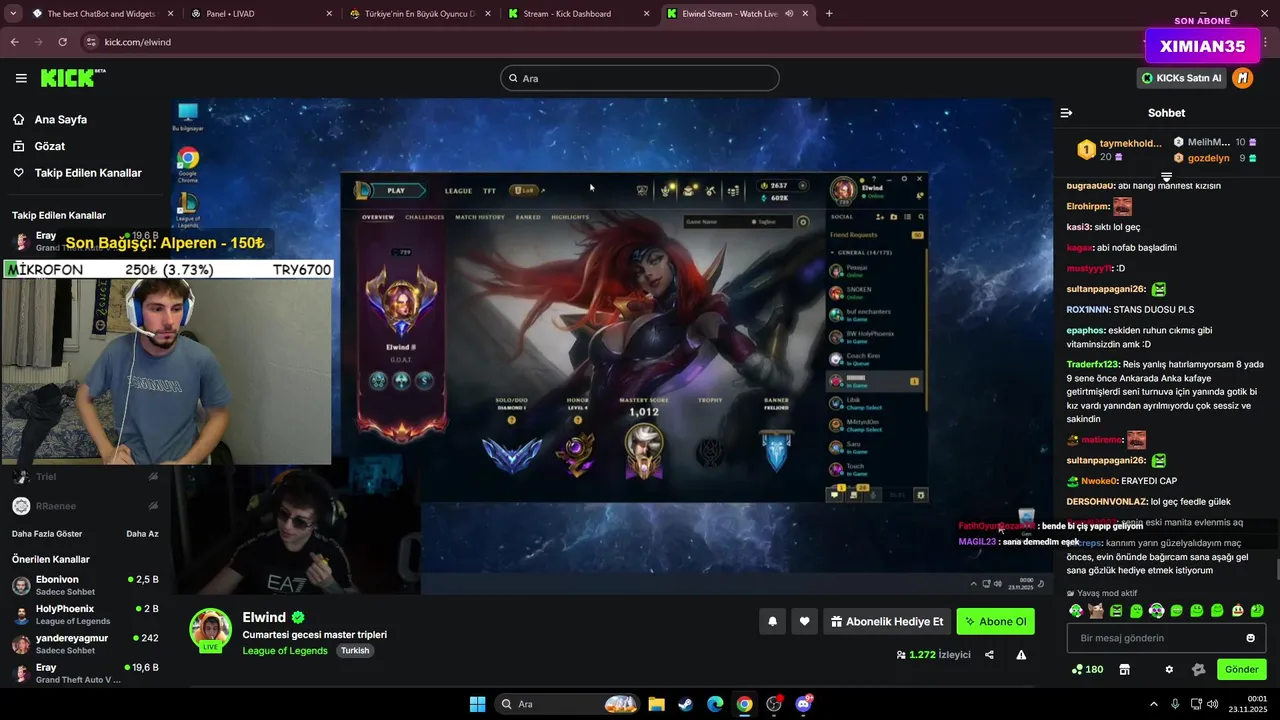Screen dimensions: 1280x720
Task: Click OBS Studio icon in taskbar
Action: point(774,704)
